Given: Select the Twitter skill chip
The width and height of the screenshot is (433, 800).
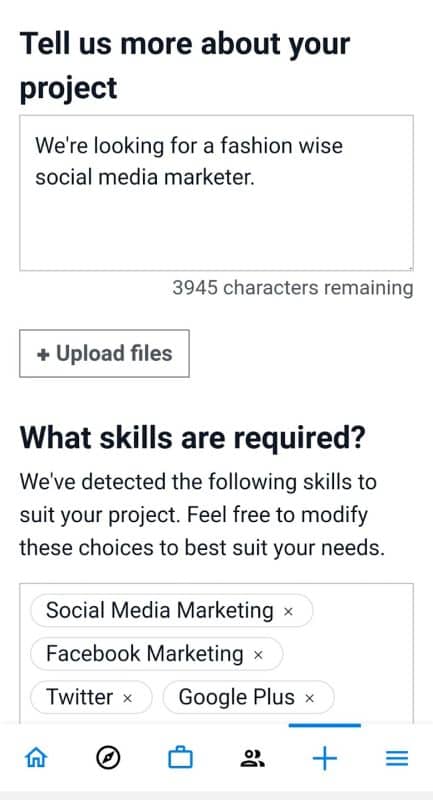Looking at the screenshot, I should click(x=91, y=697).
